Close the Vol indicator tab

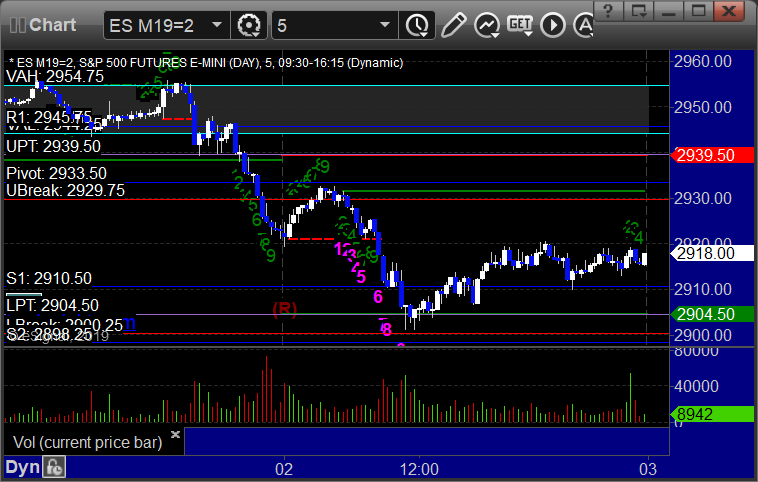(175, 434)
